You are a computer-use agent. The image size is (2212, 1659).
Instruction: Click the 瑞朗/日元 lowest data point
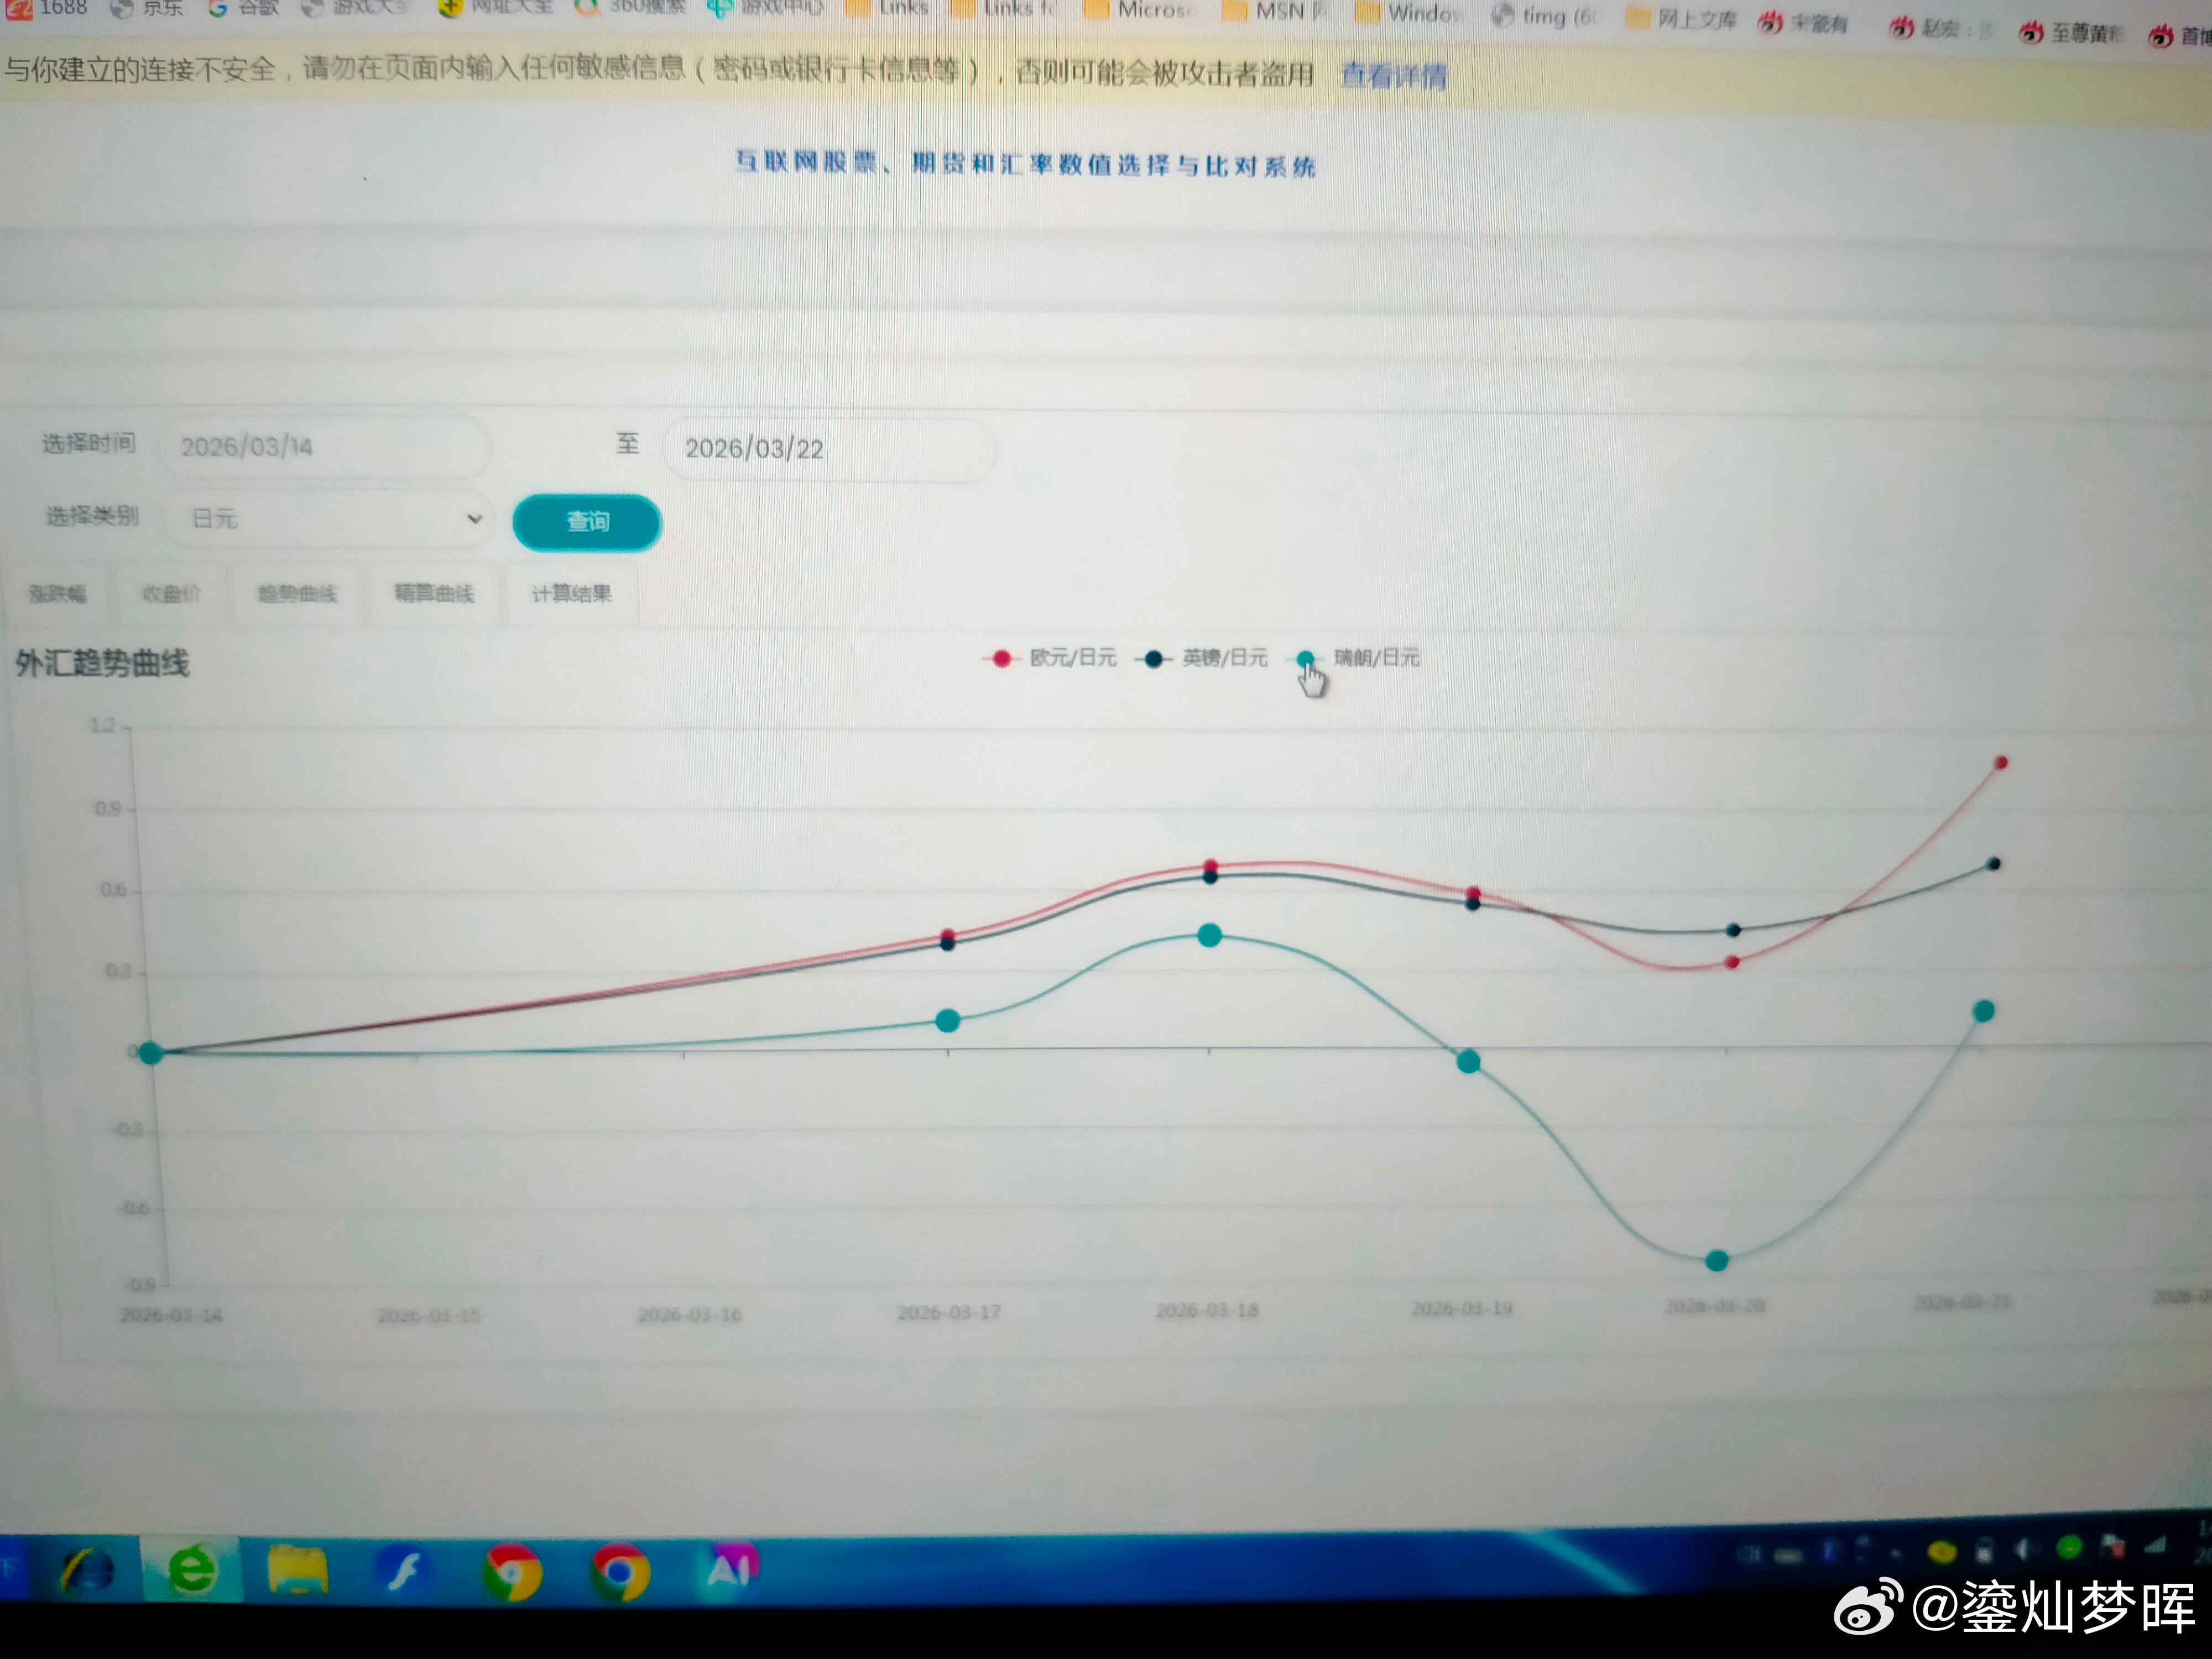click(x=1716, y=1261)
